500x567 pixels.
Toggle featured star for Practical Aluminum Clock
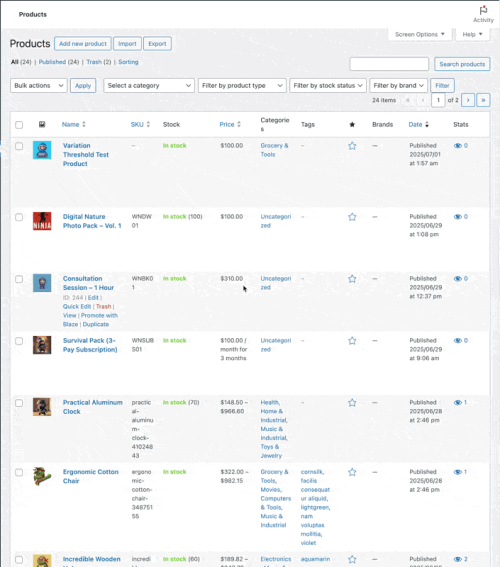(352, 403)
